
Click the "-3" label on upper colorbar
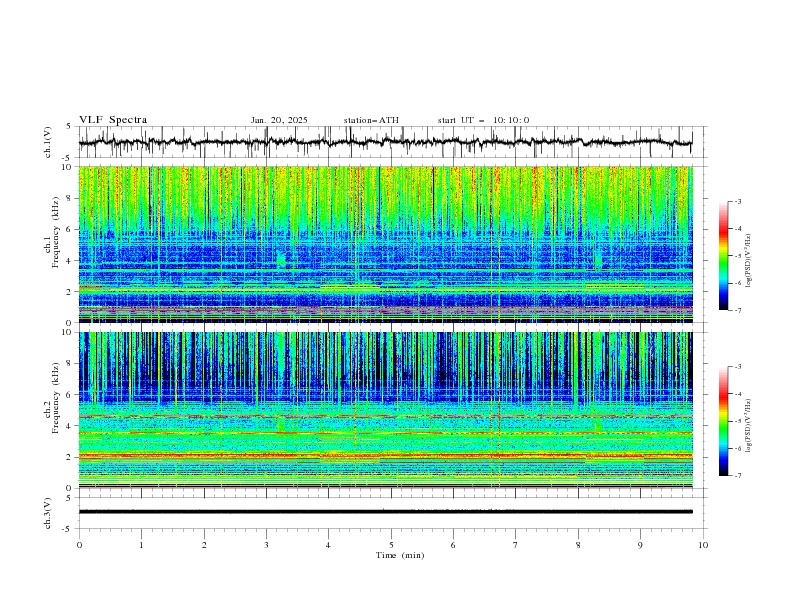click(737, 201)
